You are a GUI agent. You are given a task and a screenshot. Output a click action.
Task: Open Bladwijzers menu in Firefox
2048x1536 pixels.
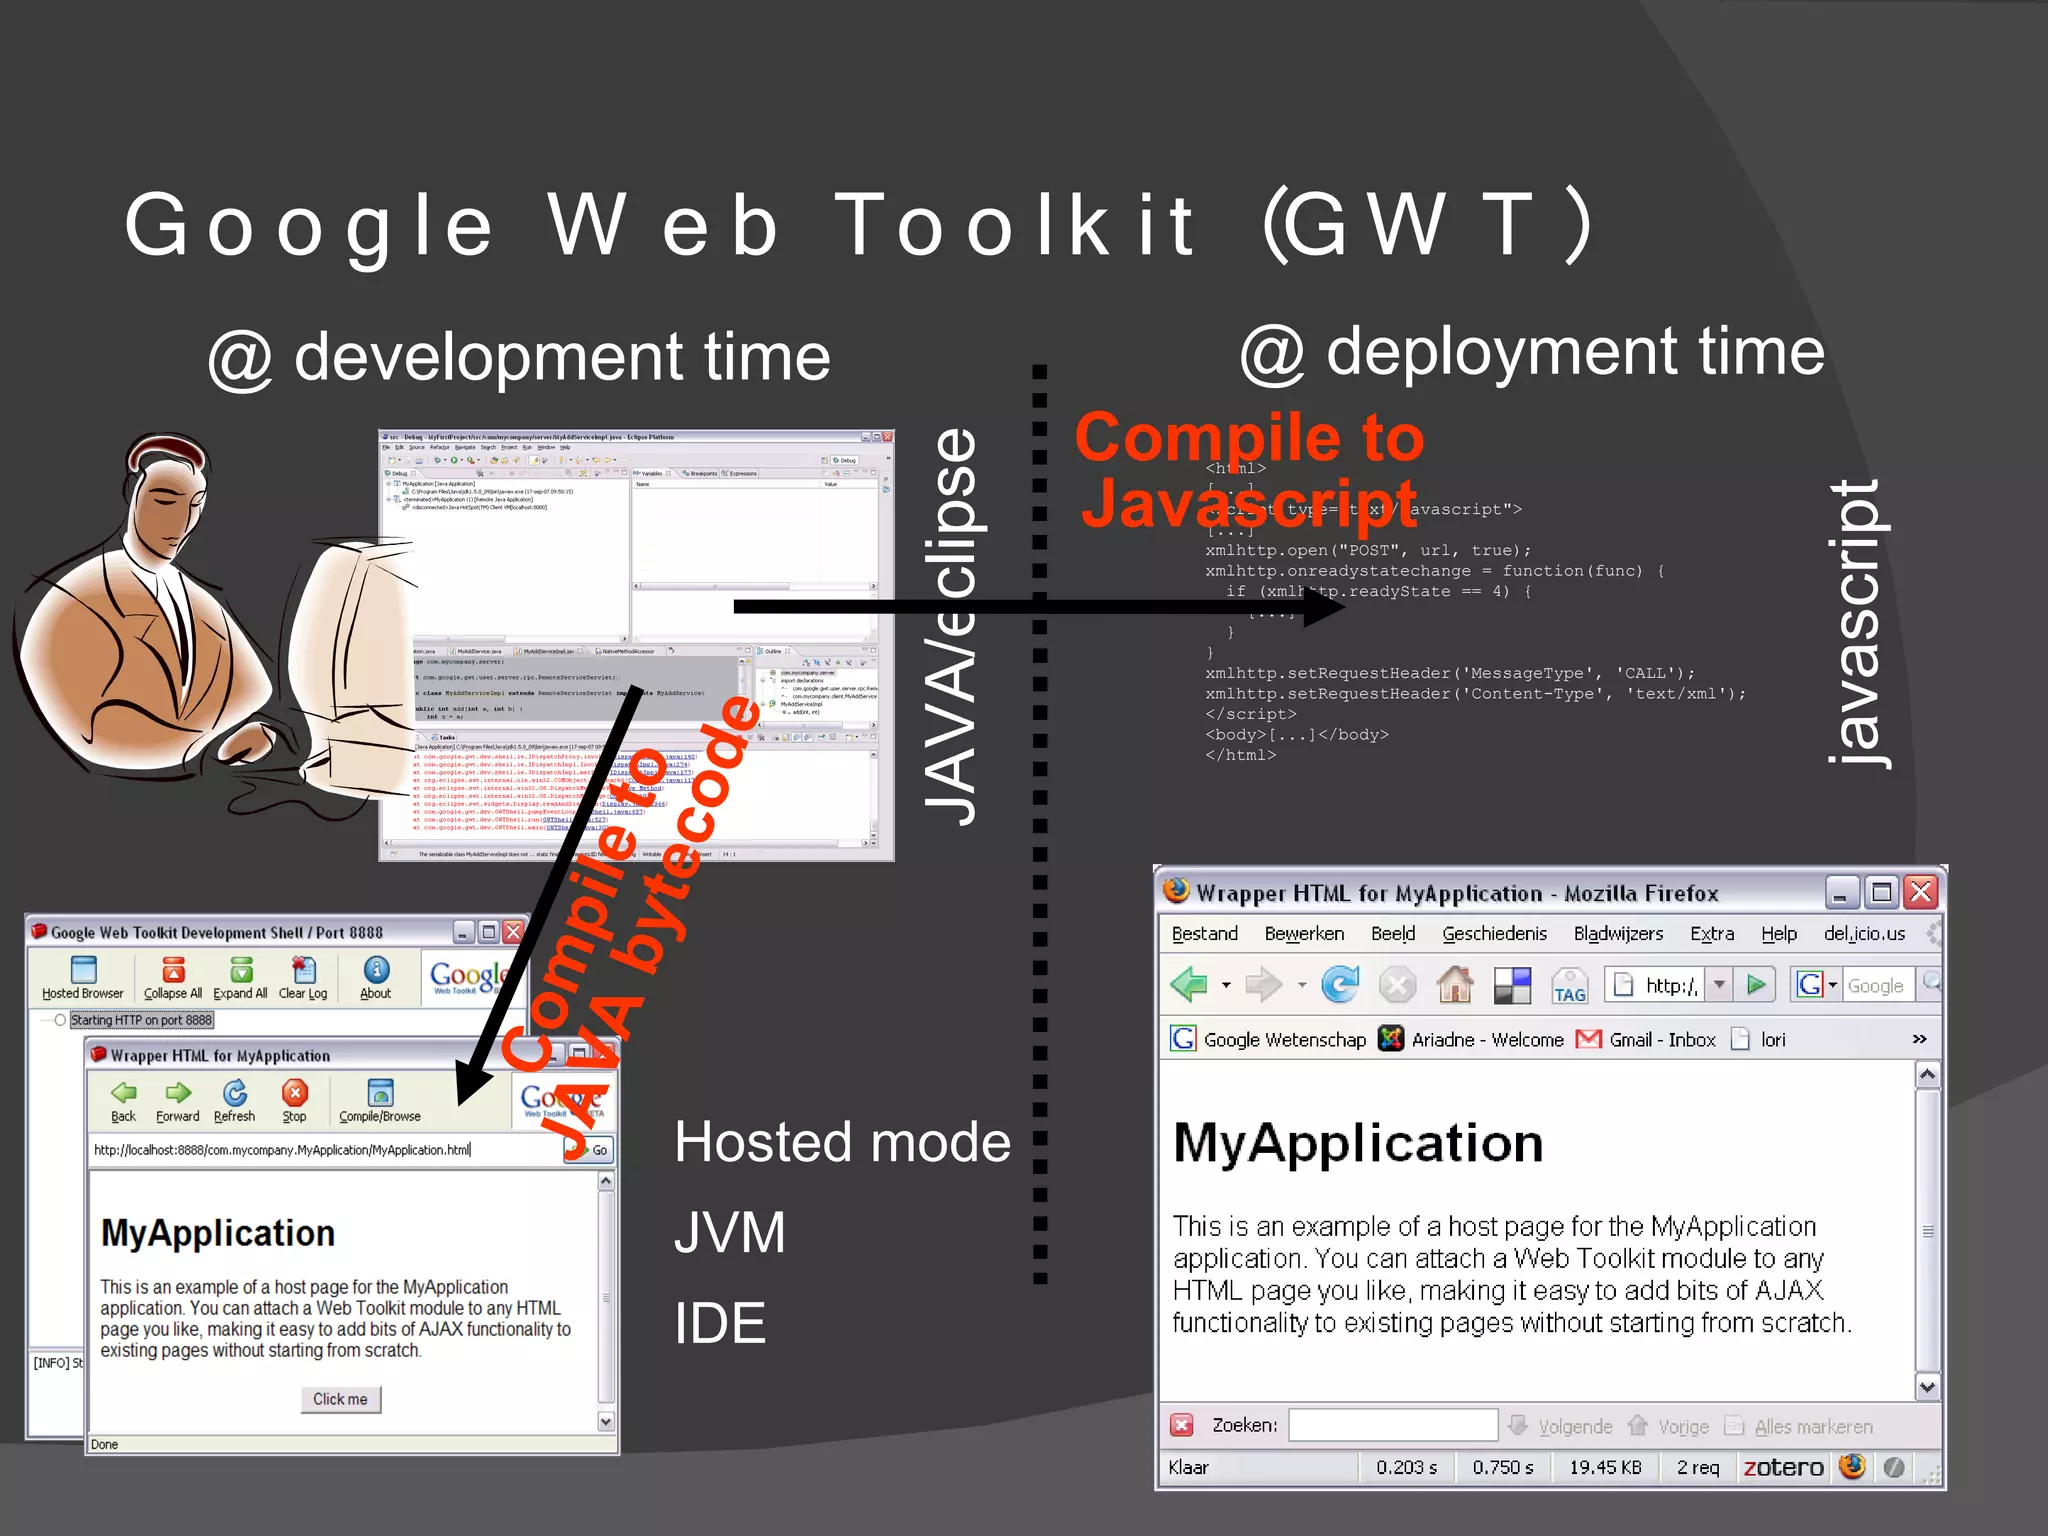tap(1619, 933)
